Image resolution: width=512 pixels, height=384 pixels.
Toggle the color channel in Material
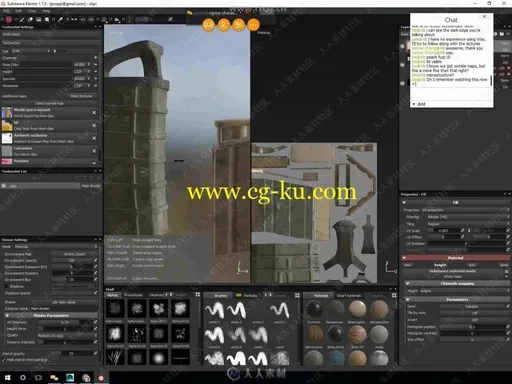point(408,265)
